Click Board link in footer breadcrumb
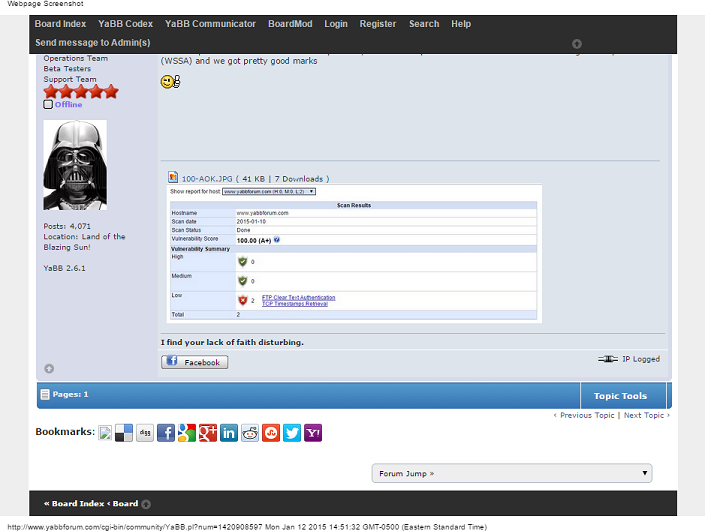705x531 pixels. [x=125, y=504]
